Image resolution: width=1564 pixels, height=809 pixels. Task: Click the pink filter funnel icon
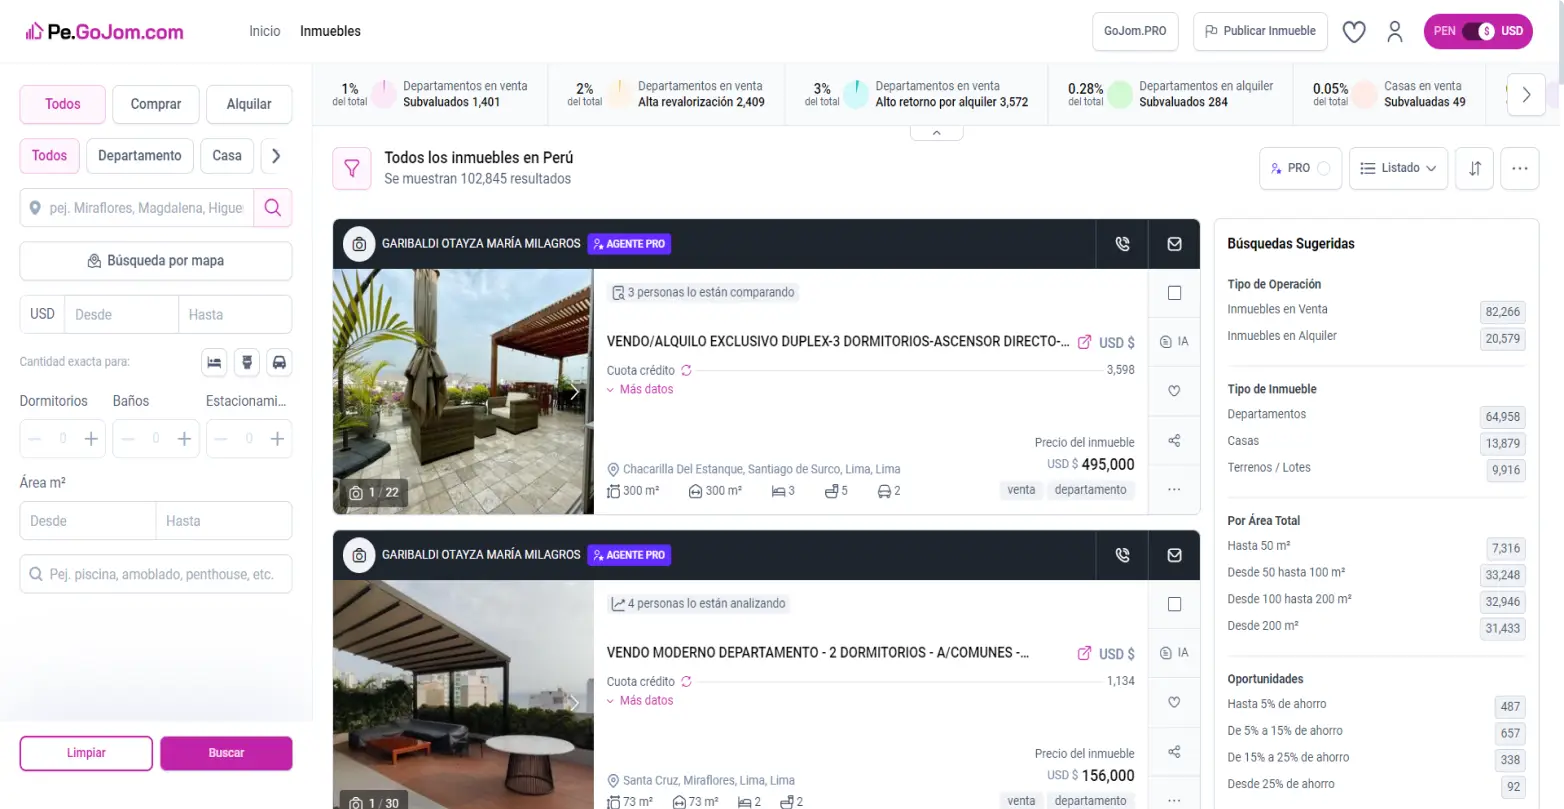point(351,169)
